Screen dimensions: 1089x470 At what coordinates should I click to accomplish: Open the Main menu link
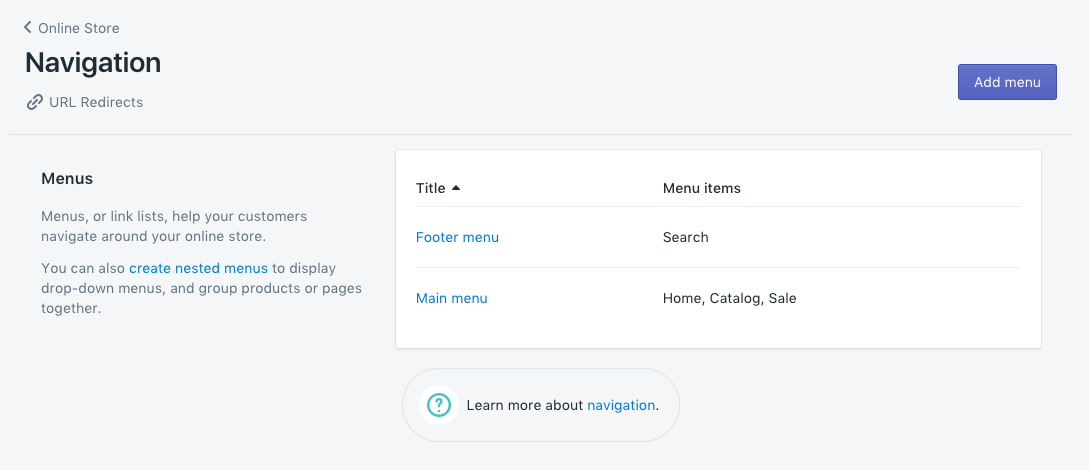tap(451, 298)
